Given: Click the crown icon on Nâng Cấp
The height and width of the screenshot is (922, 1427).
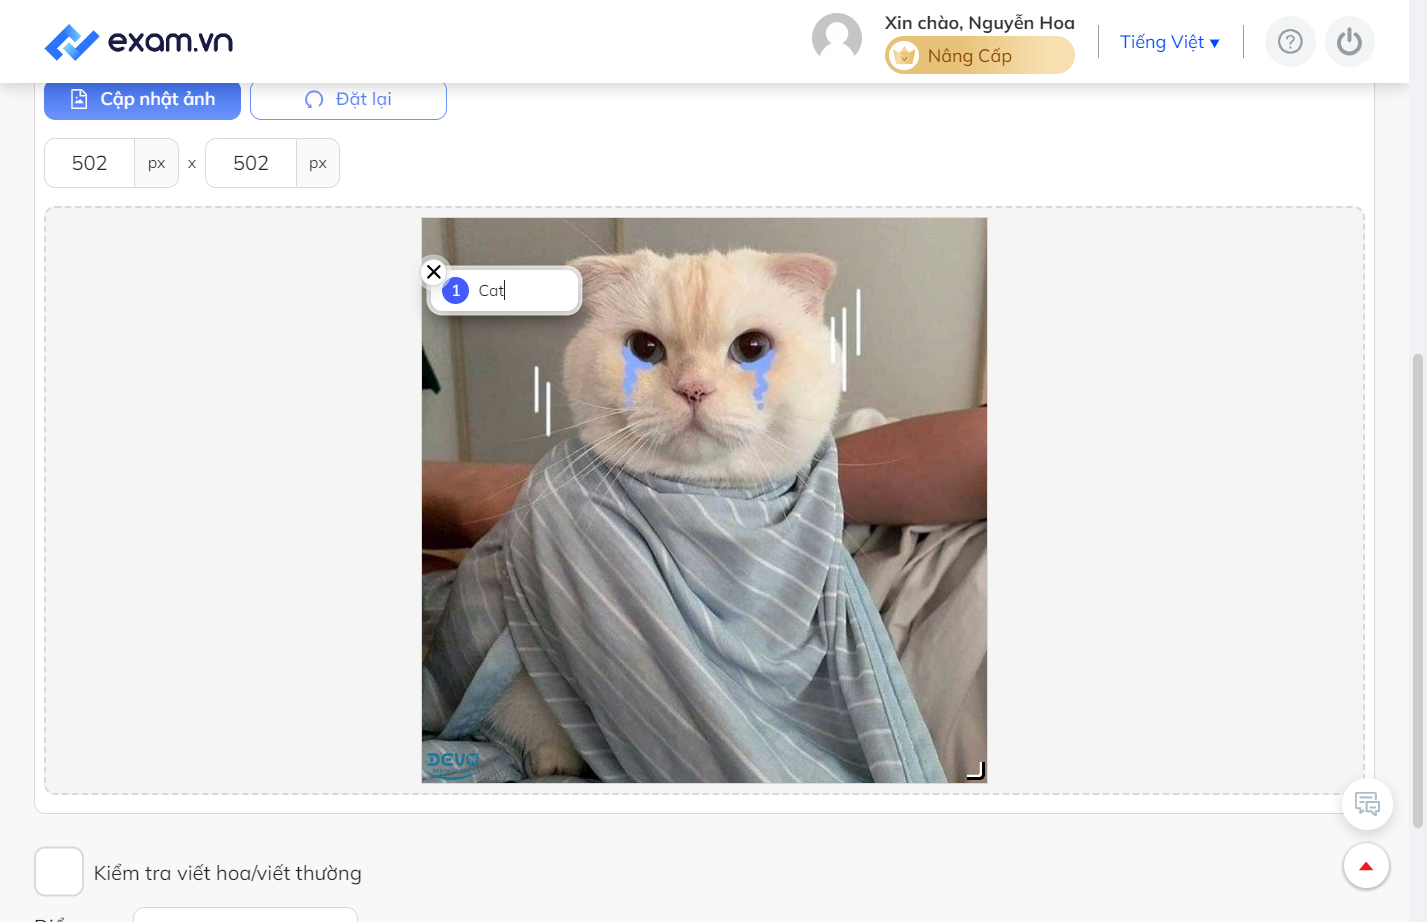Looking at the screenshot, I should tap(904, 55).
